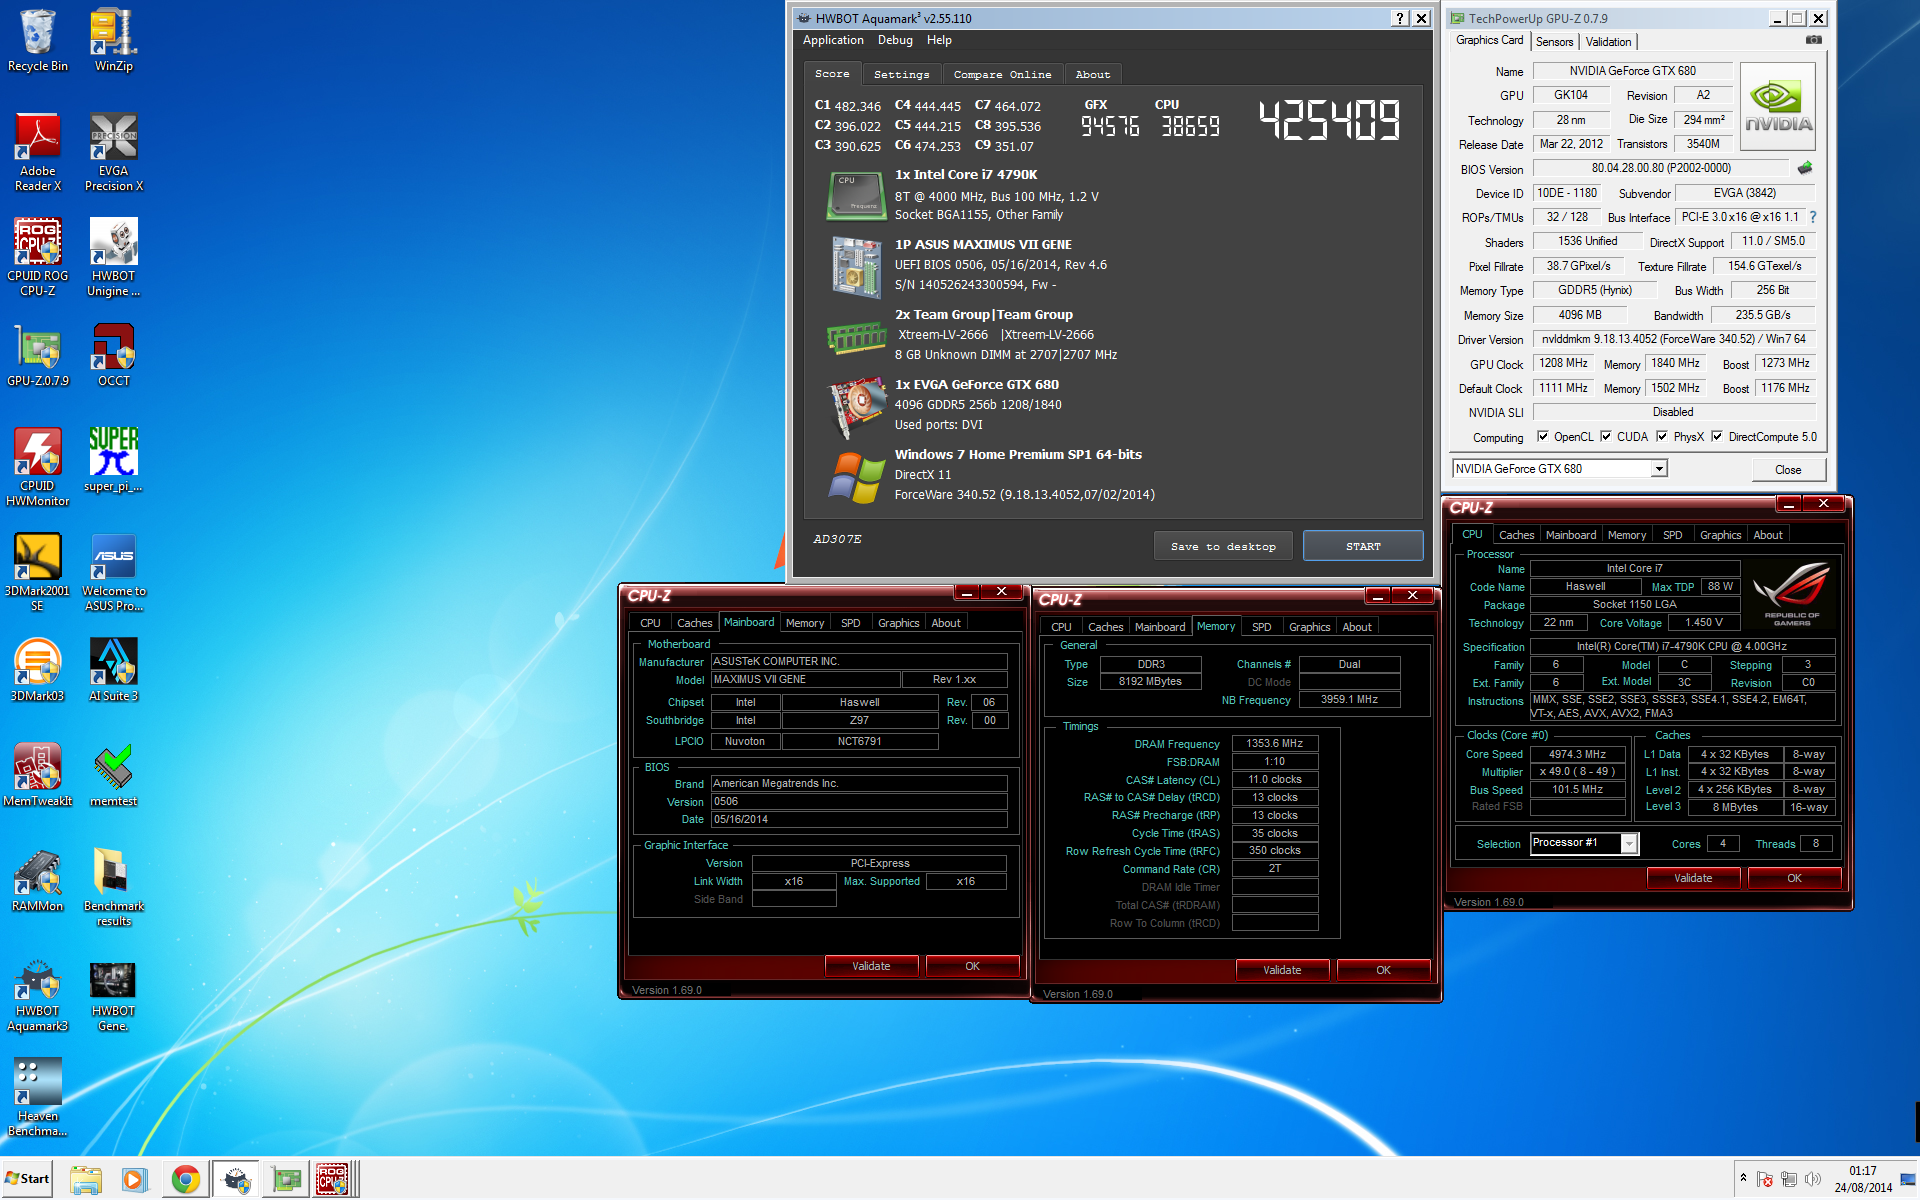Screen dimensions: 1920x1200
Task: Click the Aquamark title bar help button
Action: tap(1400, 18)
